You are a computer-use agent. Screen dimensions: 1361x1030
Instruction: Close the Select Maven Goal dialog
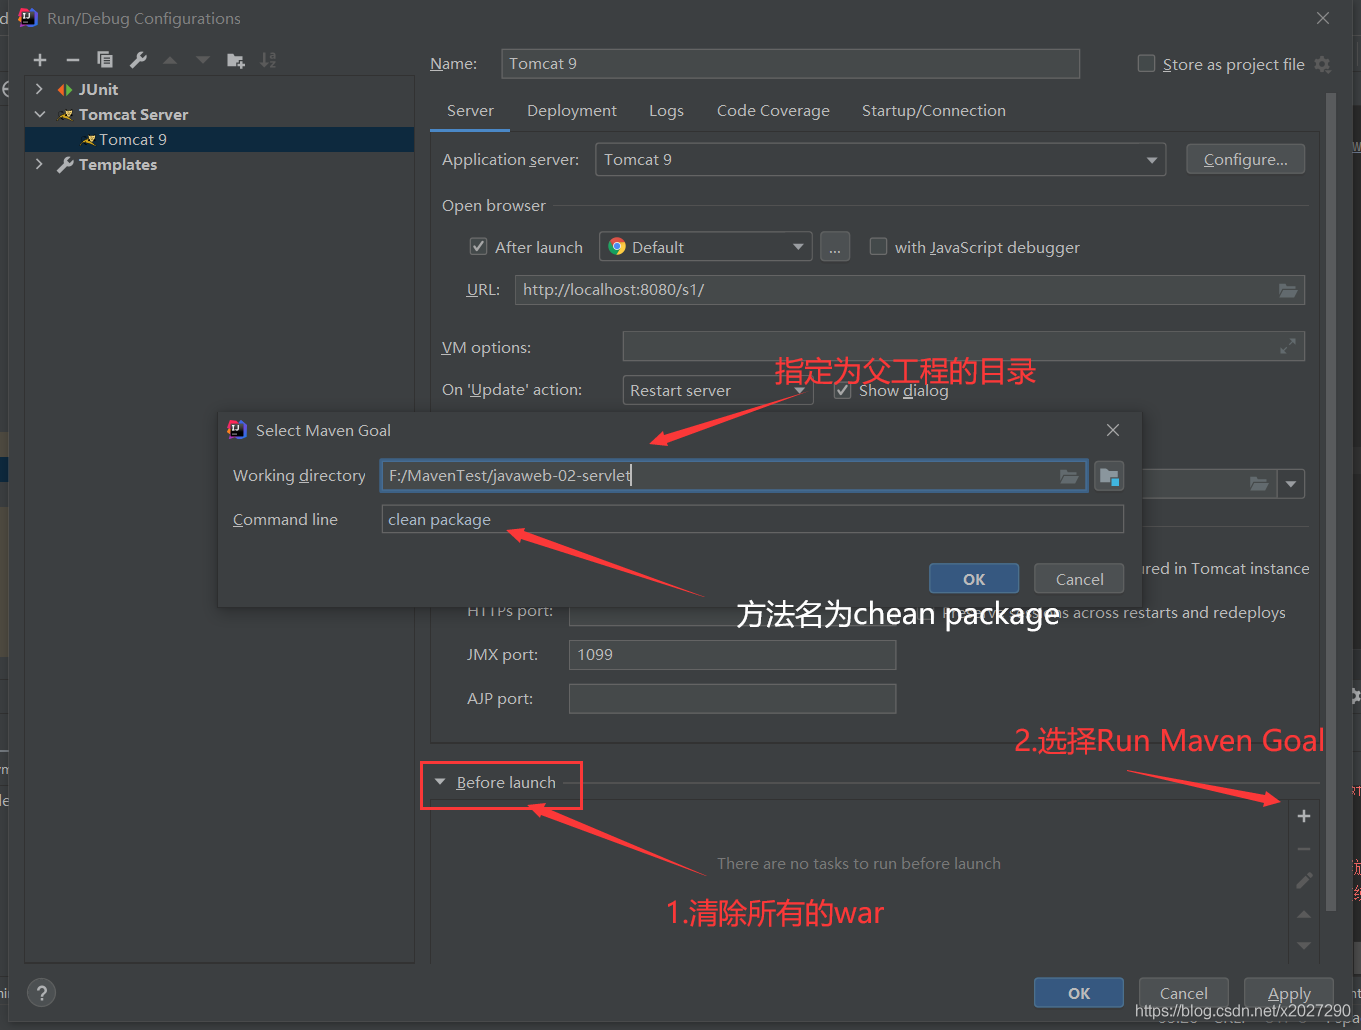[x=1113, y=430]
